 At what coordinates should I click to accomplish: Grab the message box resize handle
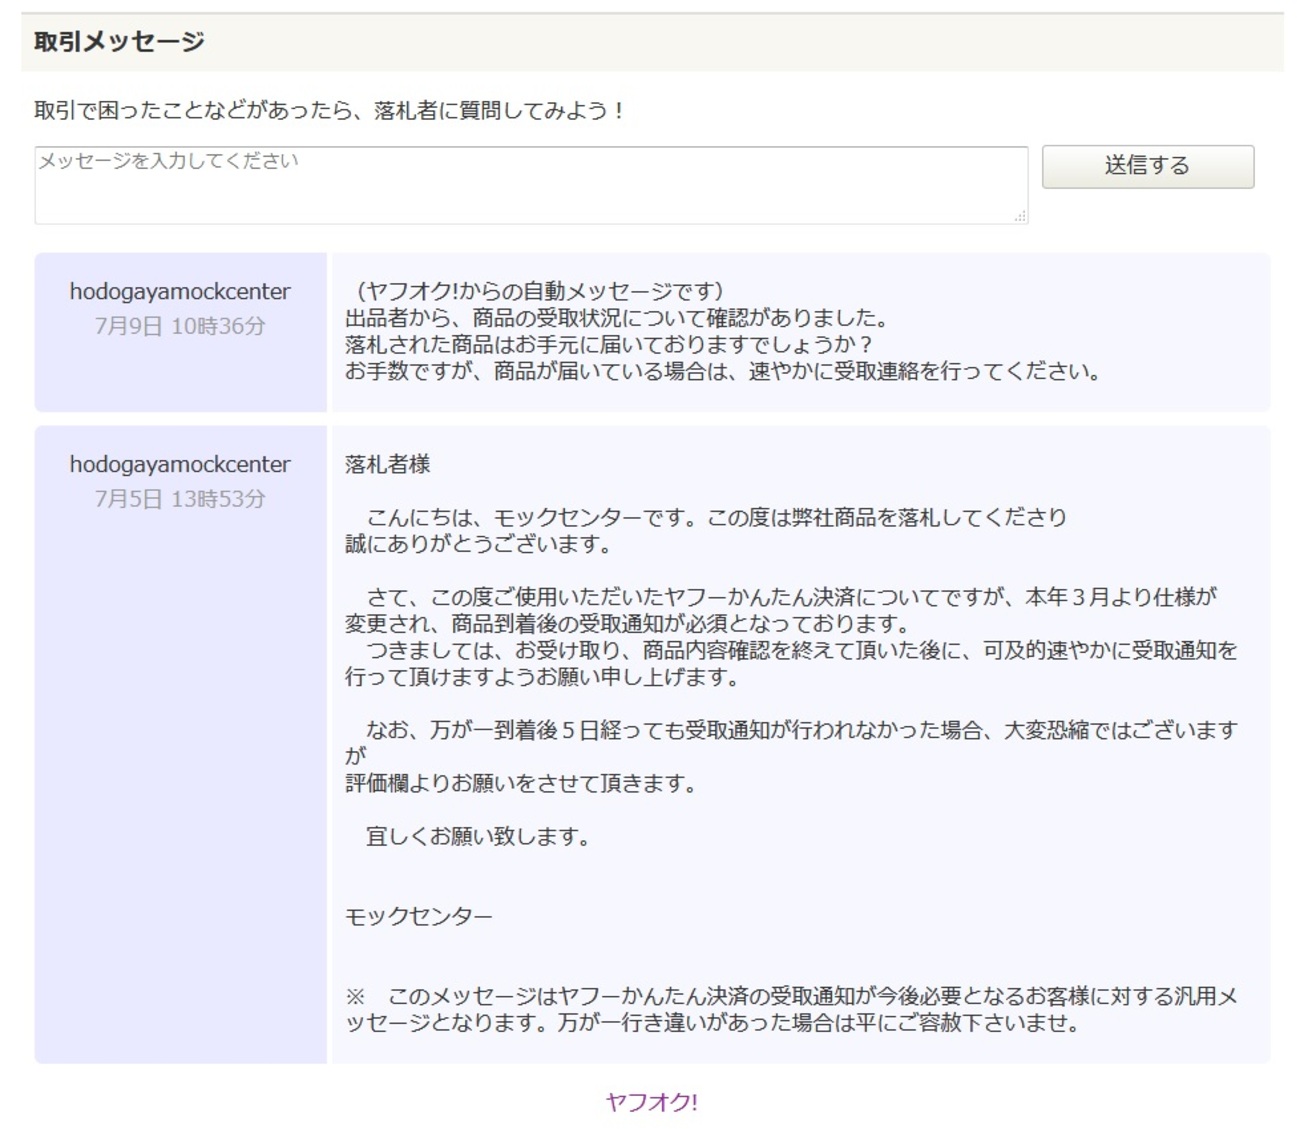[x=1020, y=216]
